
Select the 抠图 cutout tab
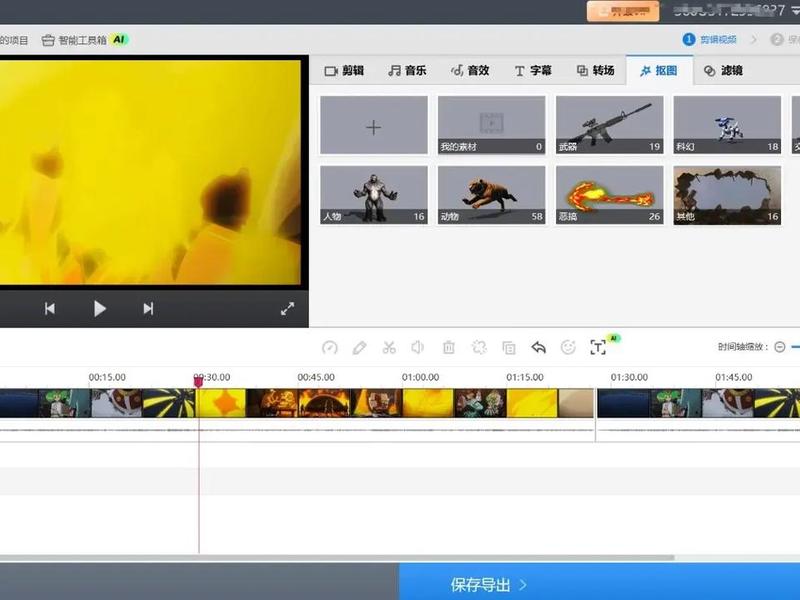tap(659, 70)
